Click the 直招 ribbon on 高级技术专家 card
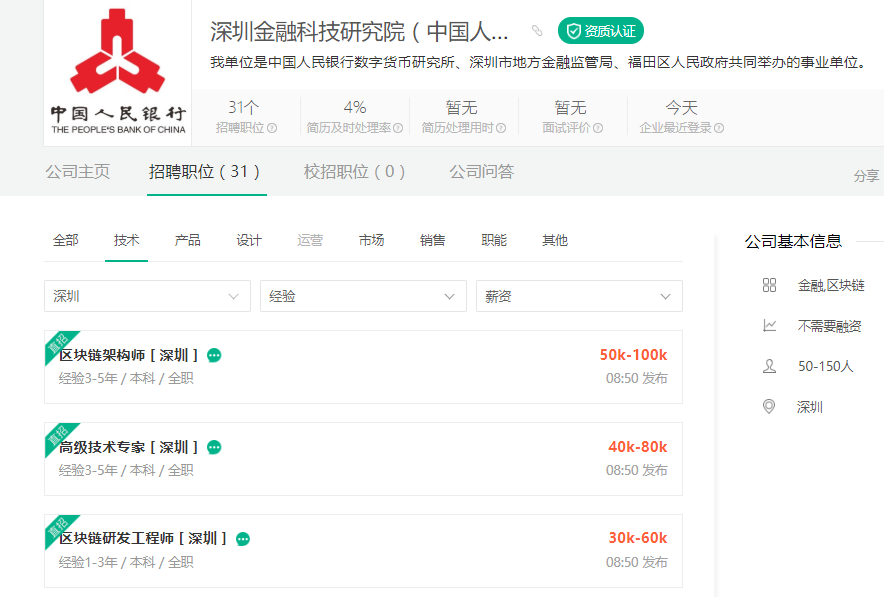 [x=58, y=436]
